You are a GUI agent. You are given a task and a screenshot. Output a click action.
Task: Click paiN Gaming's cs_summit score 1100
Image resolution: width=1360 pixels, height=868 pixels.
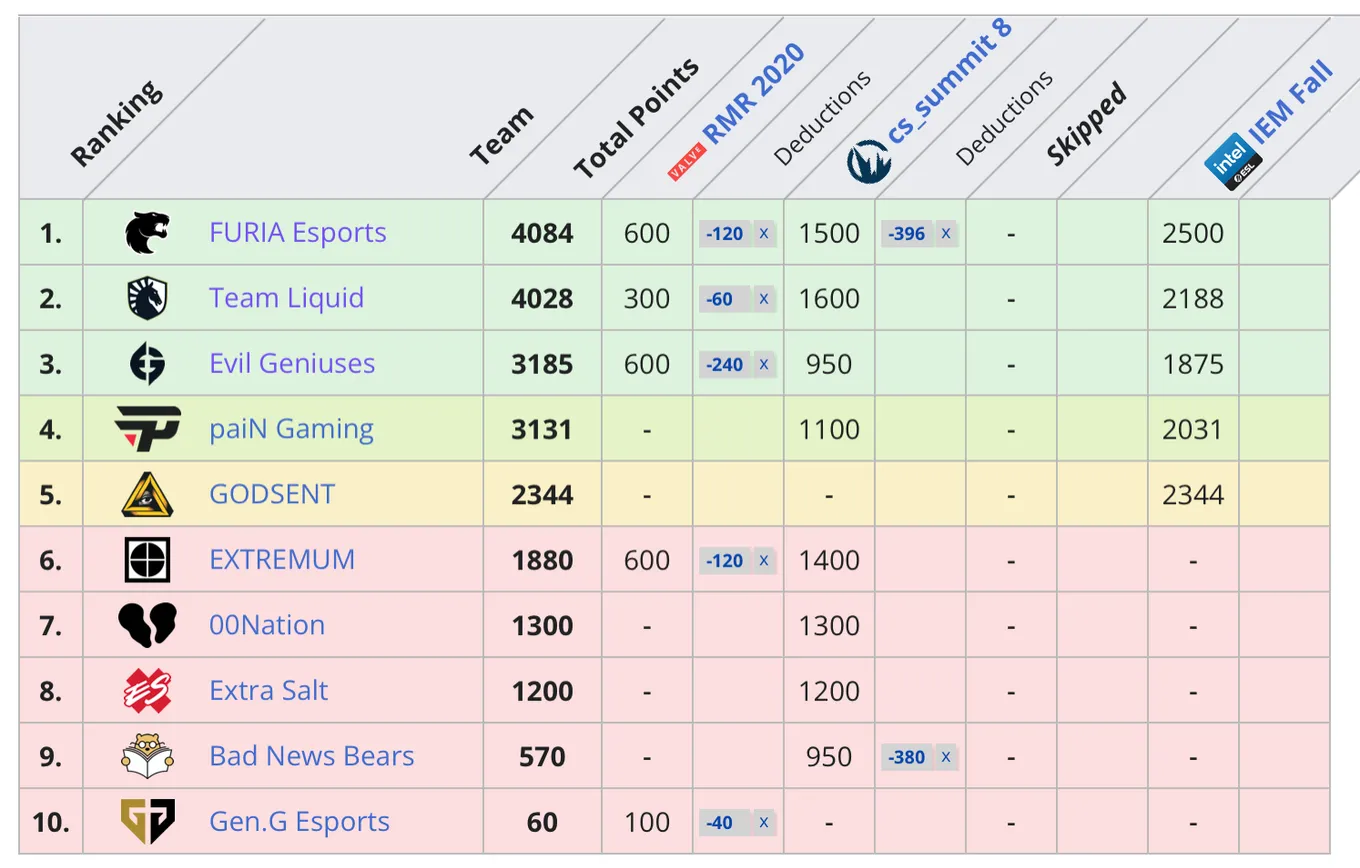(829, 429)
